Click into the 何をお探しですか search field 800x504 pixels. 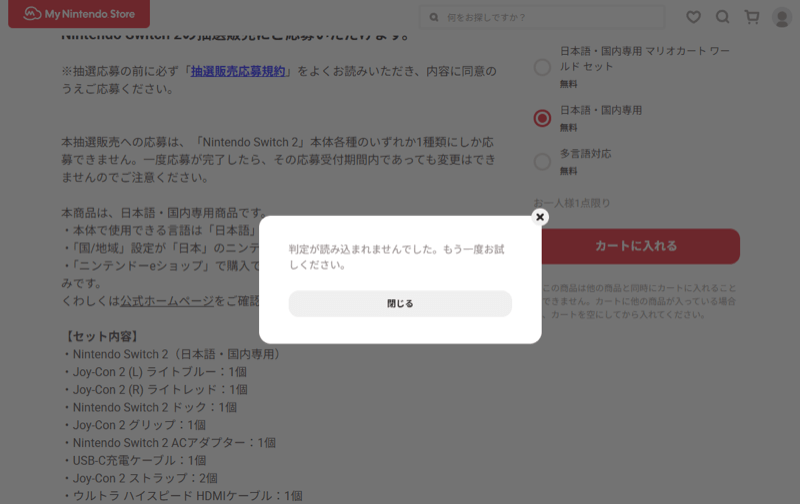coord(542,17)
